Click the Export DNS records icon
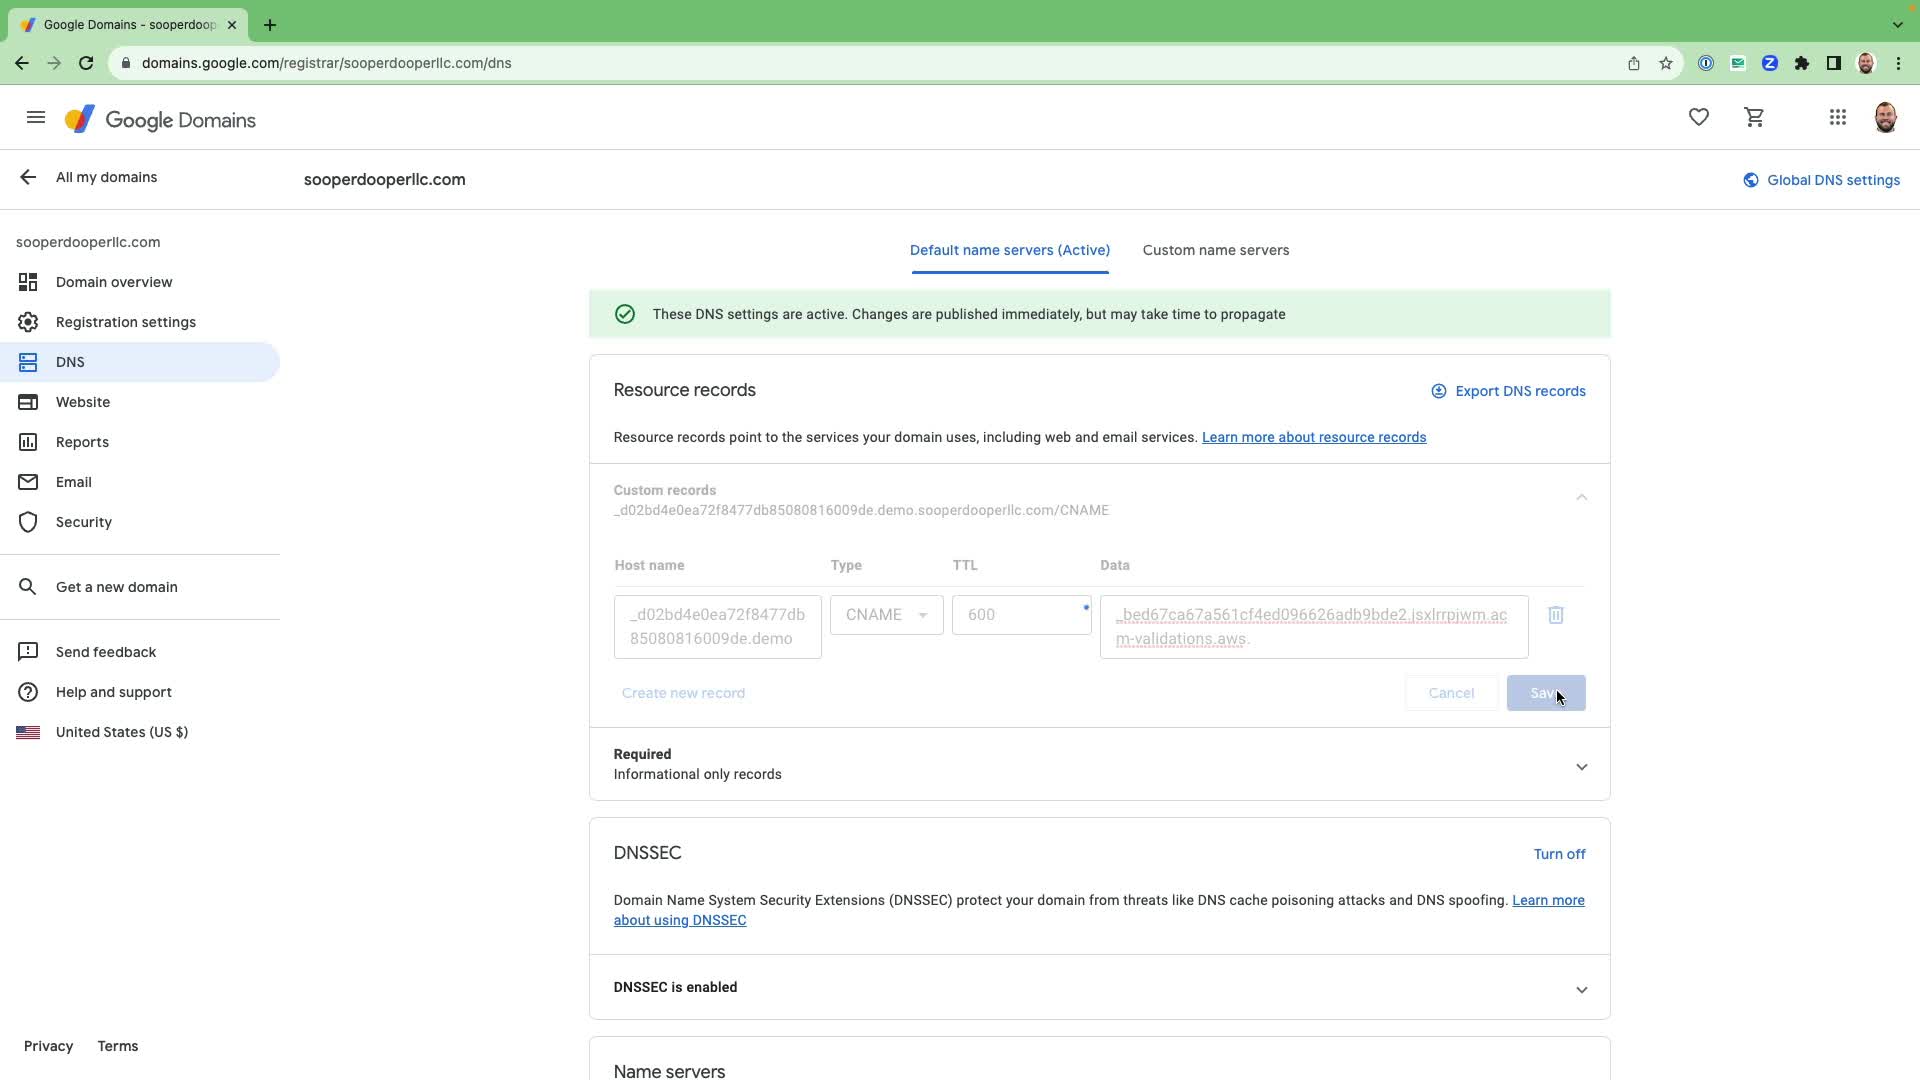Image resolution: width=1920 pixels, height=1080 pixels. coord(1438,391)
